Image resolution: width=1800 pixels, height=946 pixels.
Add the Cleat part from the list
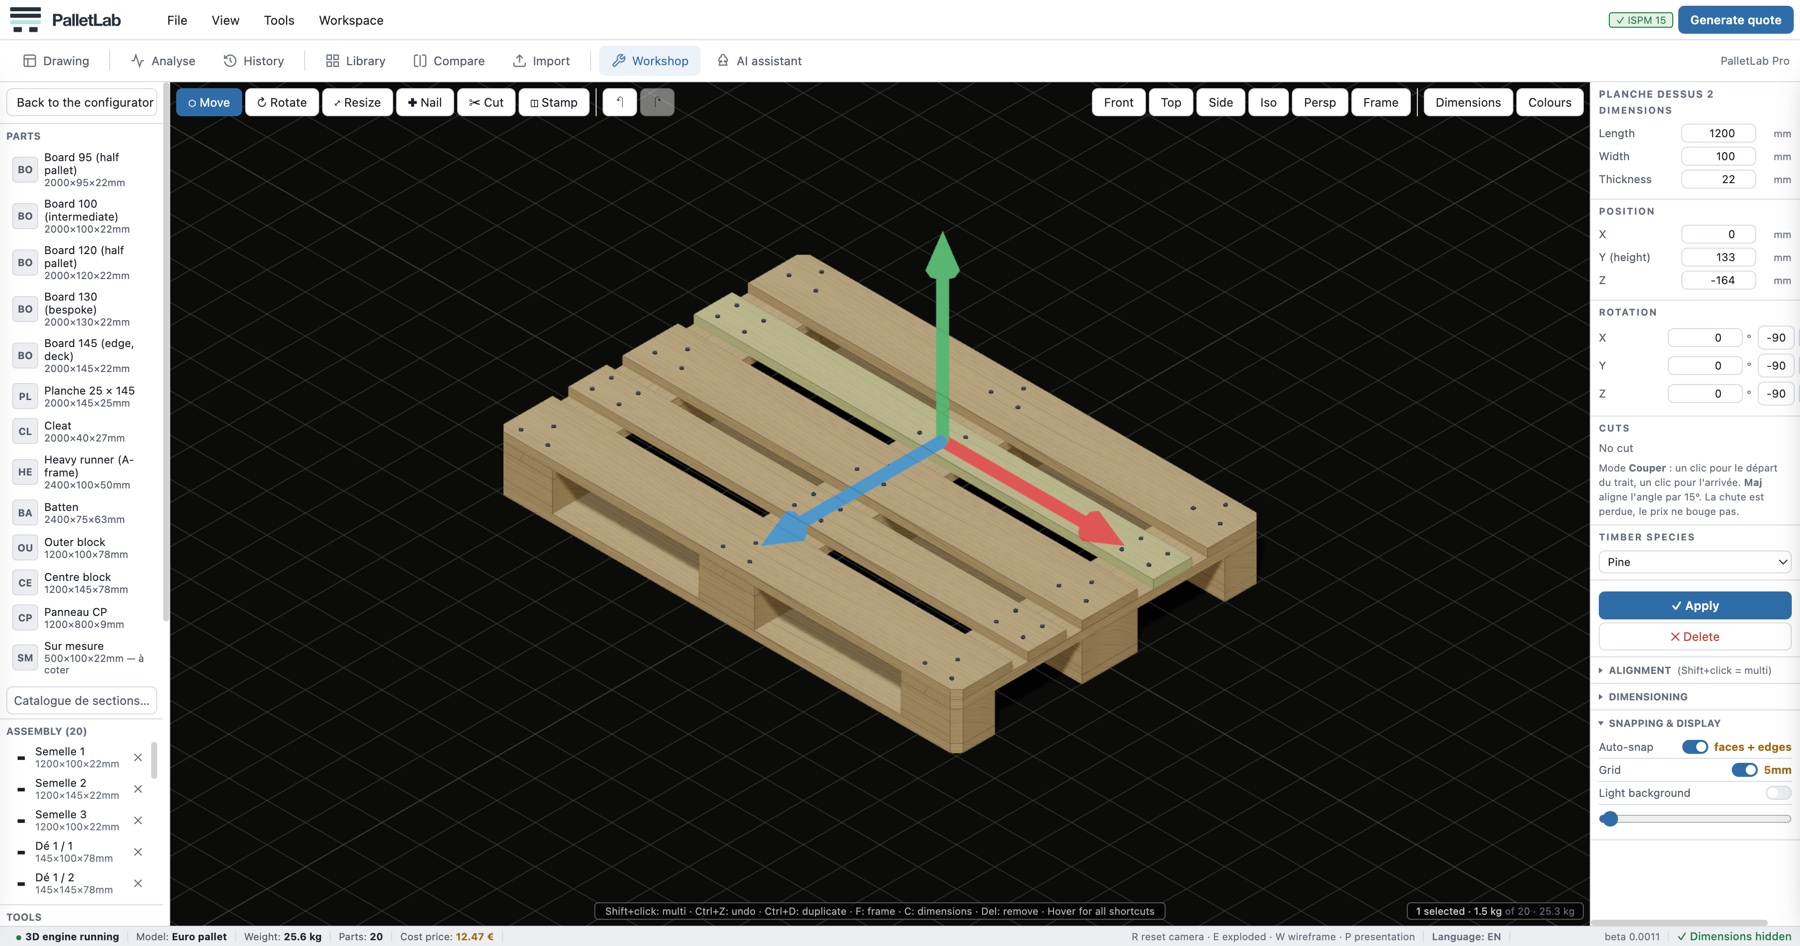84,431
